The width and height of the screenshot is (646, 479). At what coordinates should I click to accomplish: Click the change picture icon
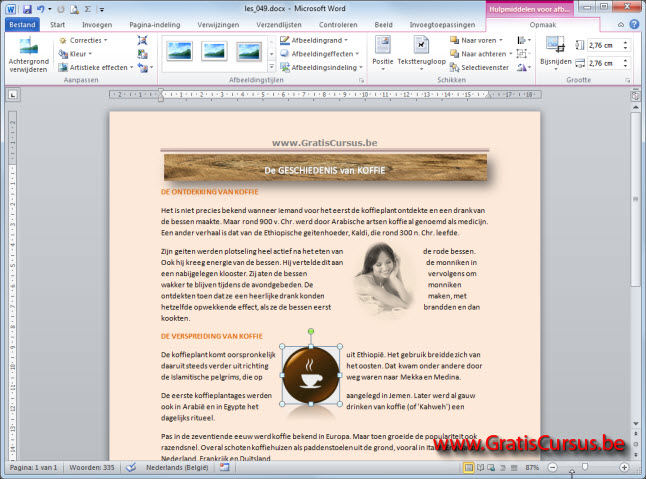(143, 54)
